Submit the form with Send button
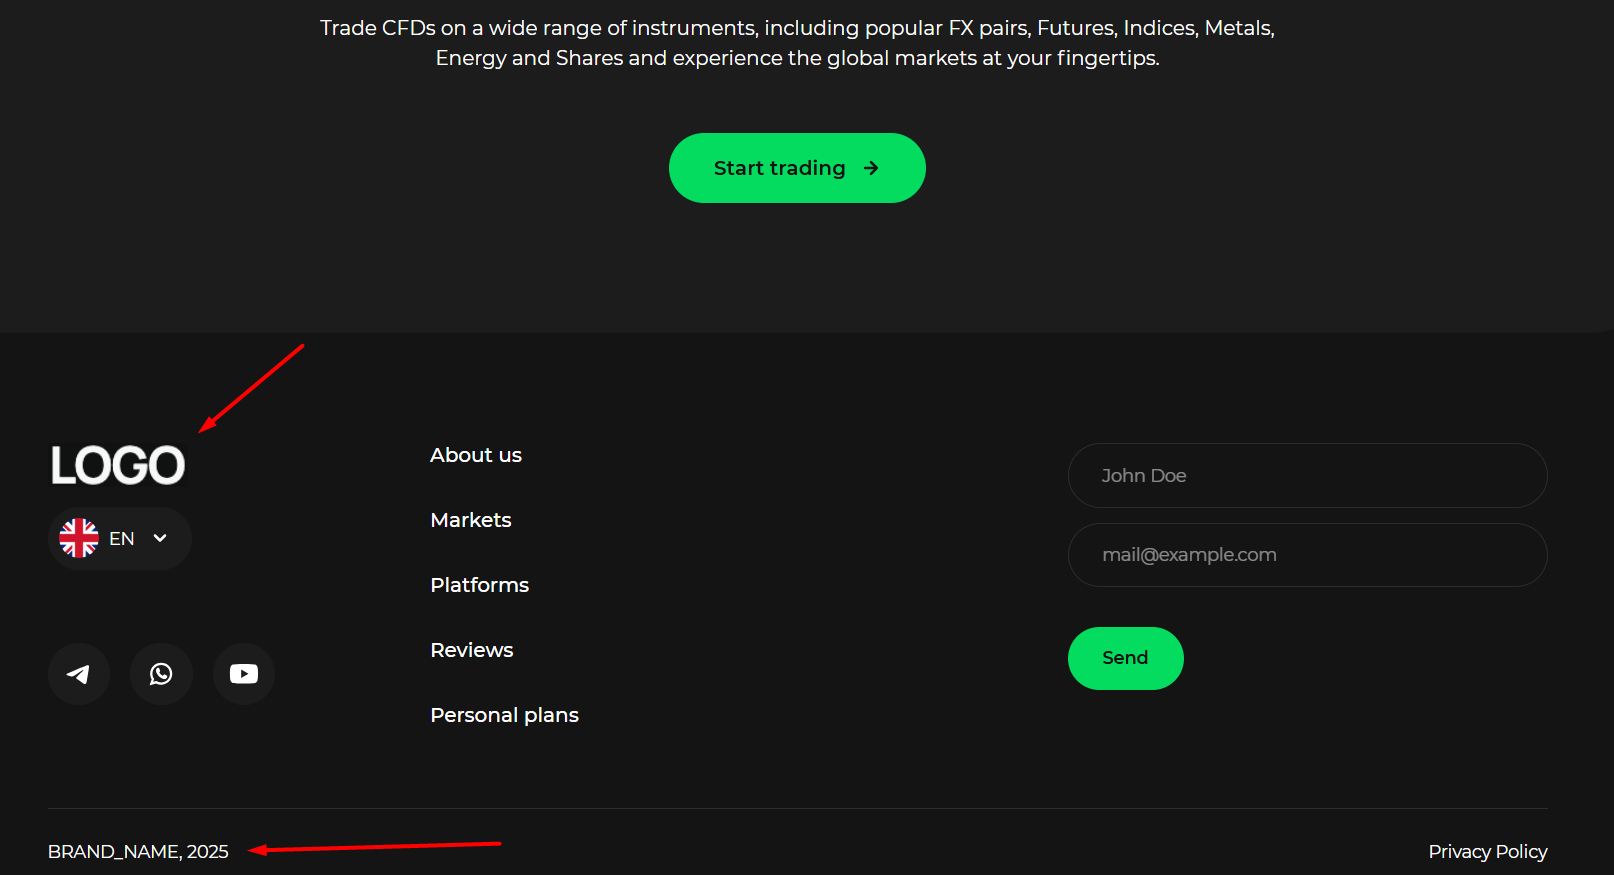1614x875 pixels. [x=1126, y=658]
